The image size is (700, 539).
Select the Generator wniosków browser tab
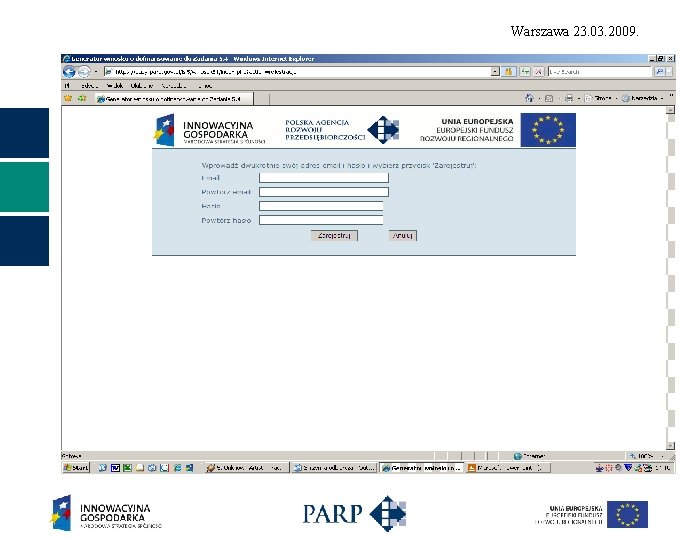point(174,99)
